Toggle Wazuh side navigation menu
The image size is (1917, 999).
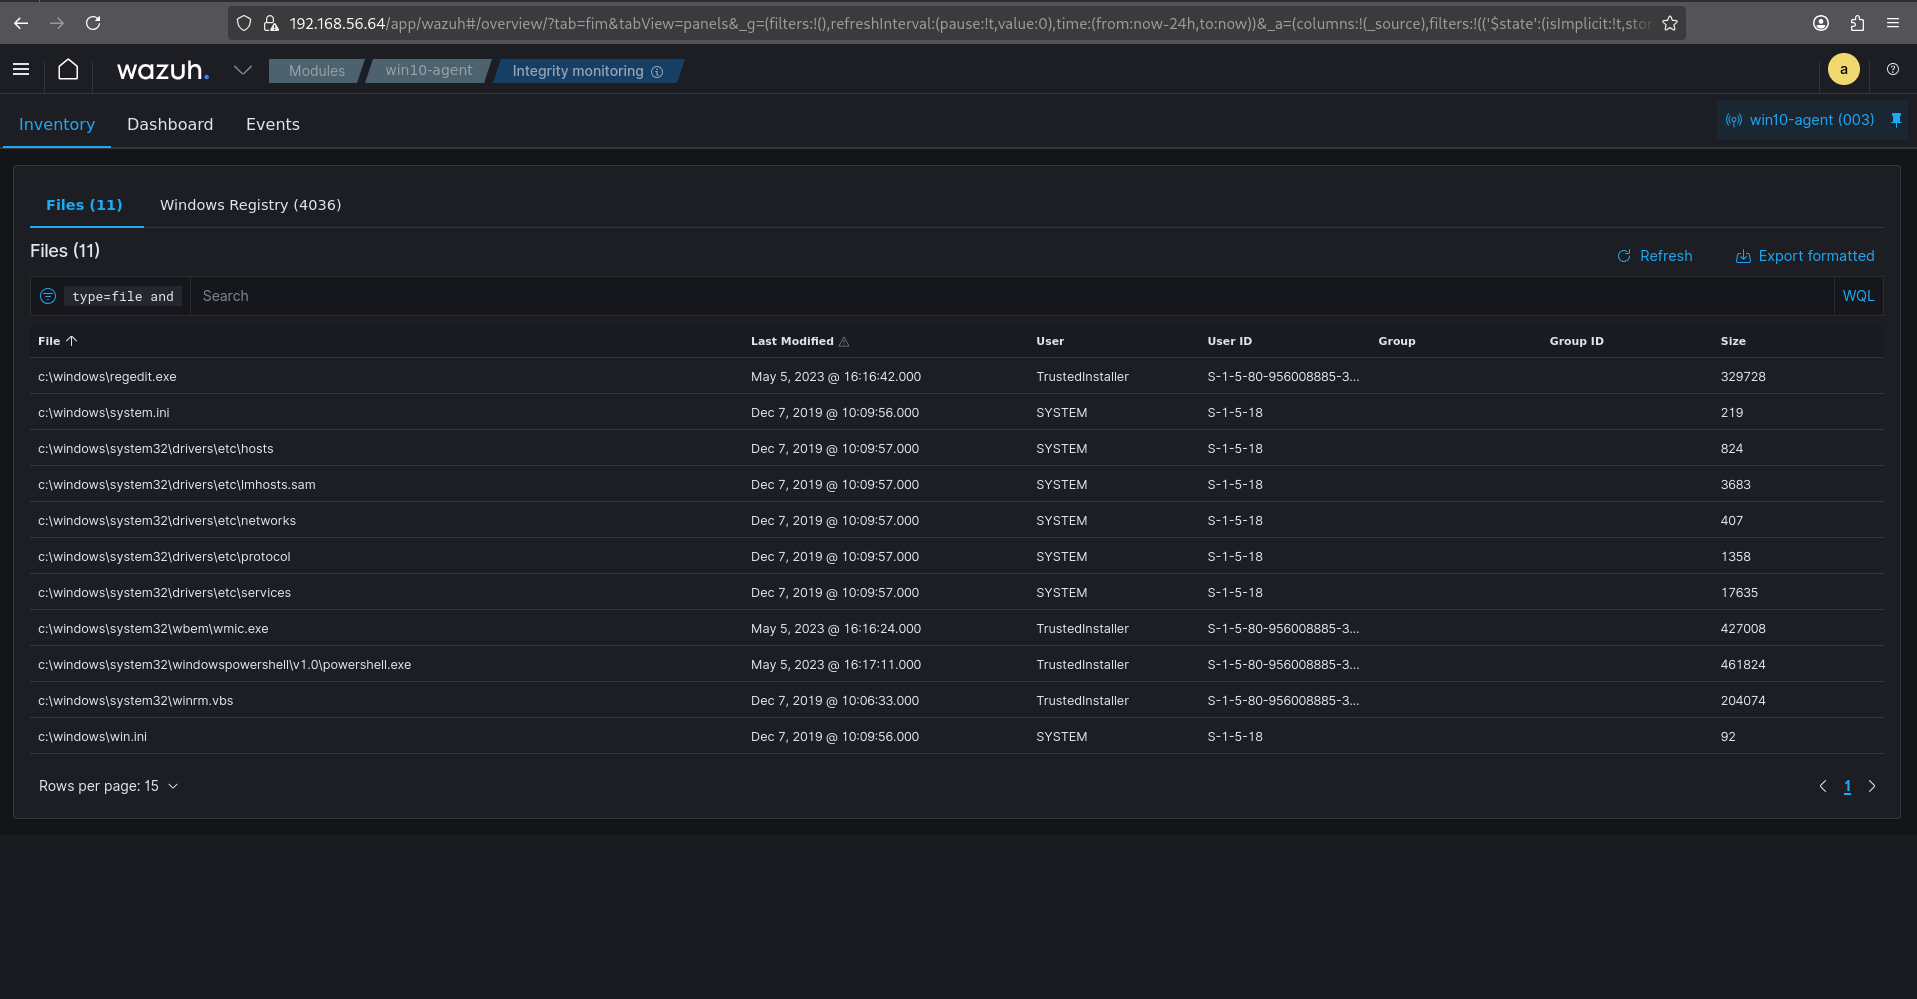(21, 70)
